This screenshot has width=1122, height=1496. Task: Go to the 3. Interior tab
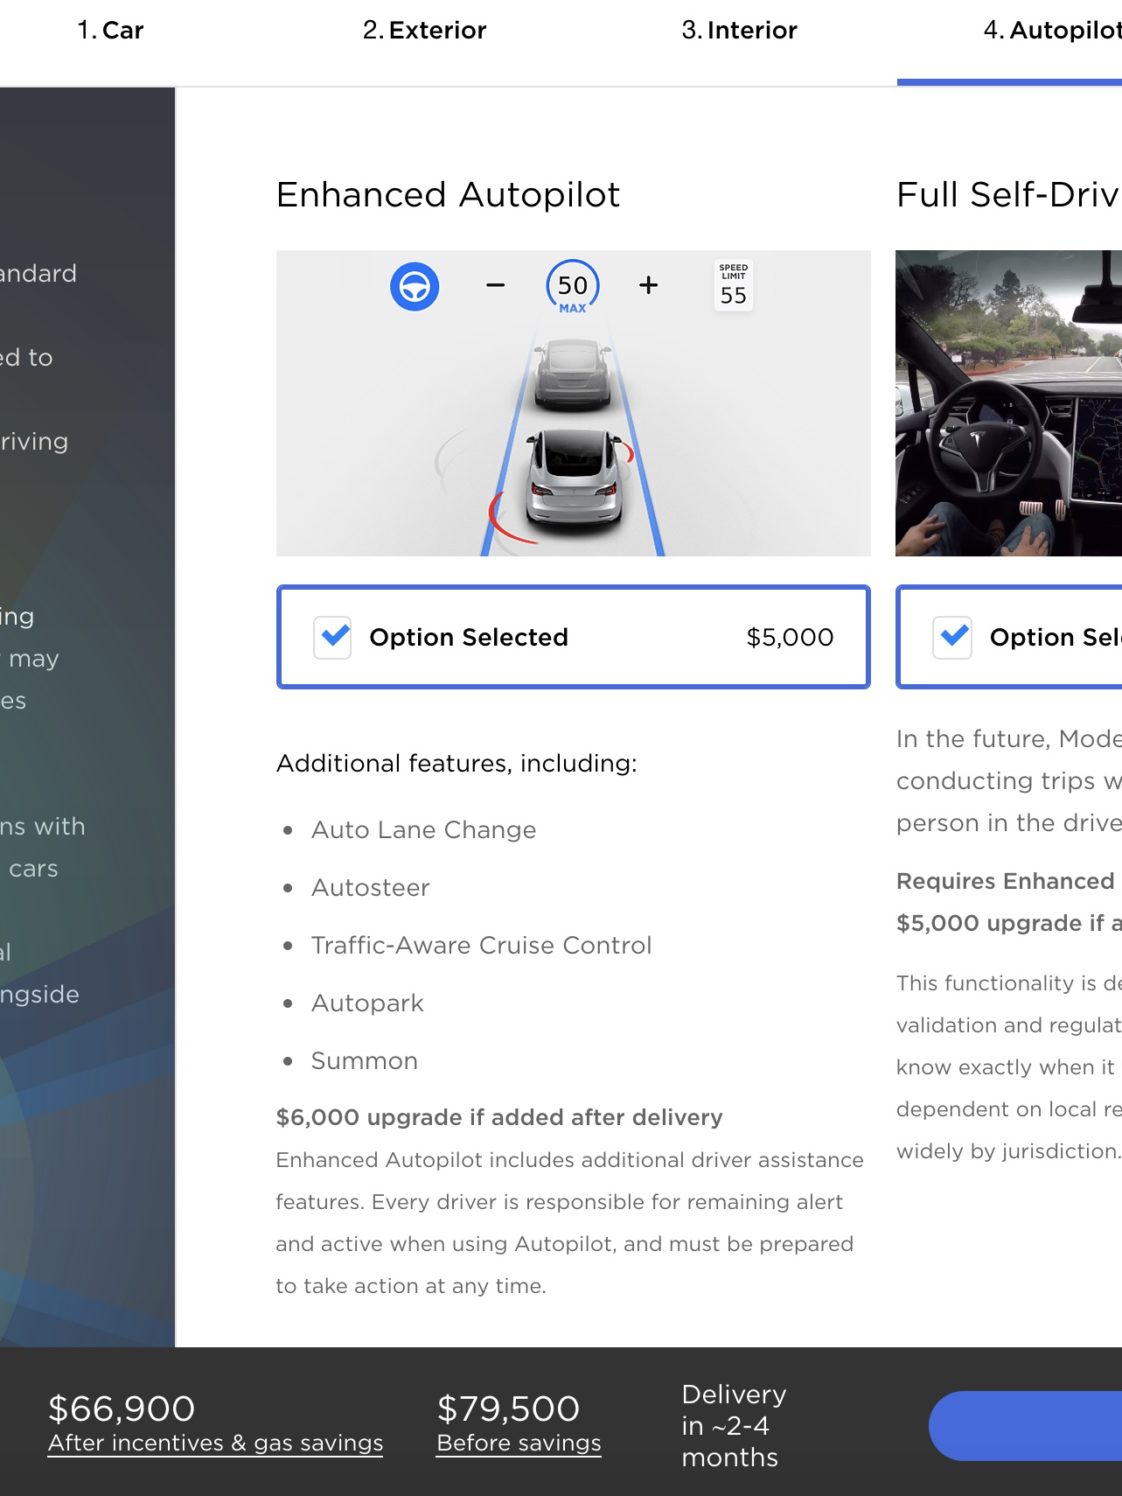(739, 30)
